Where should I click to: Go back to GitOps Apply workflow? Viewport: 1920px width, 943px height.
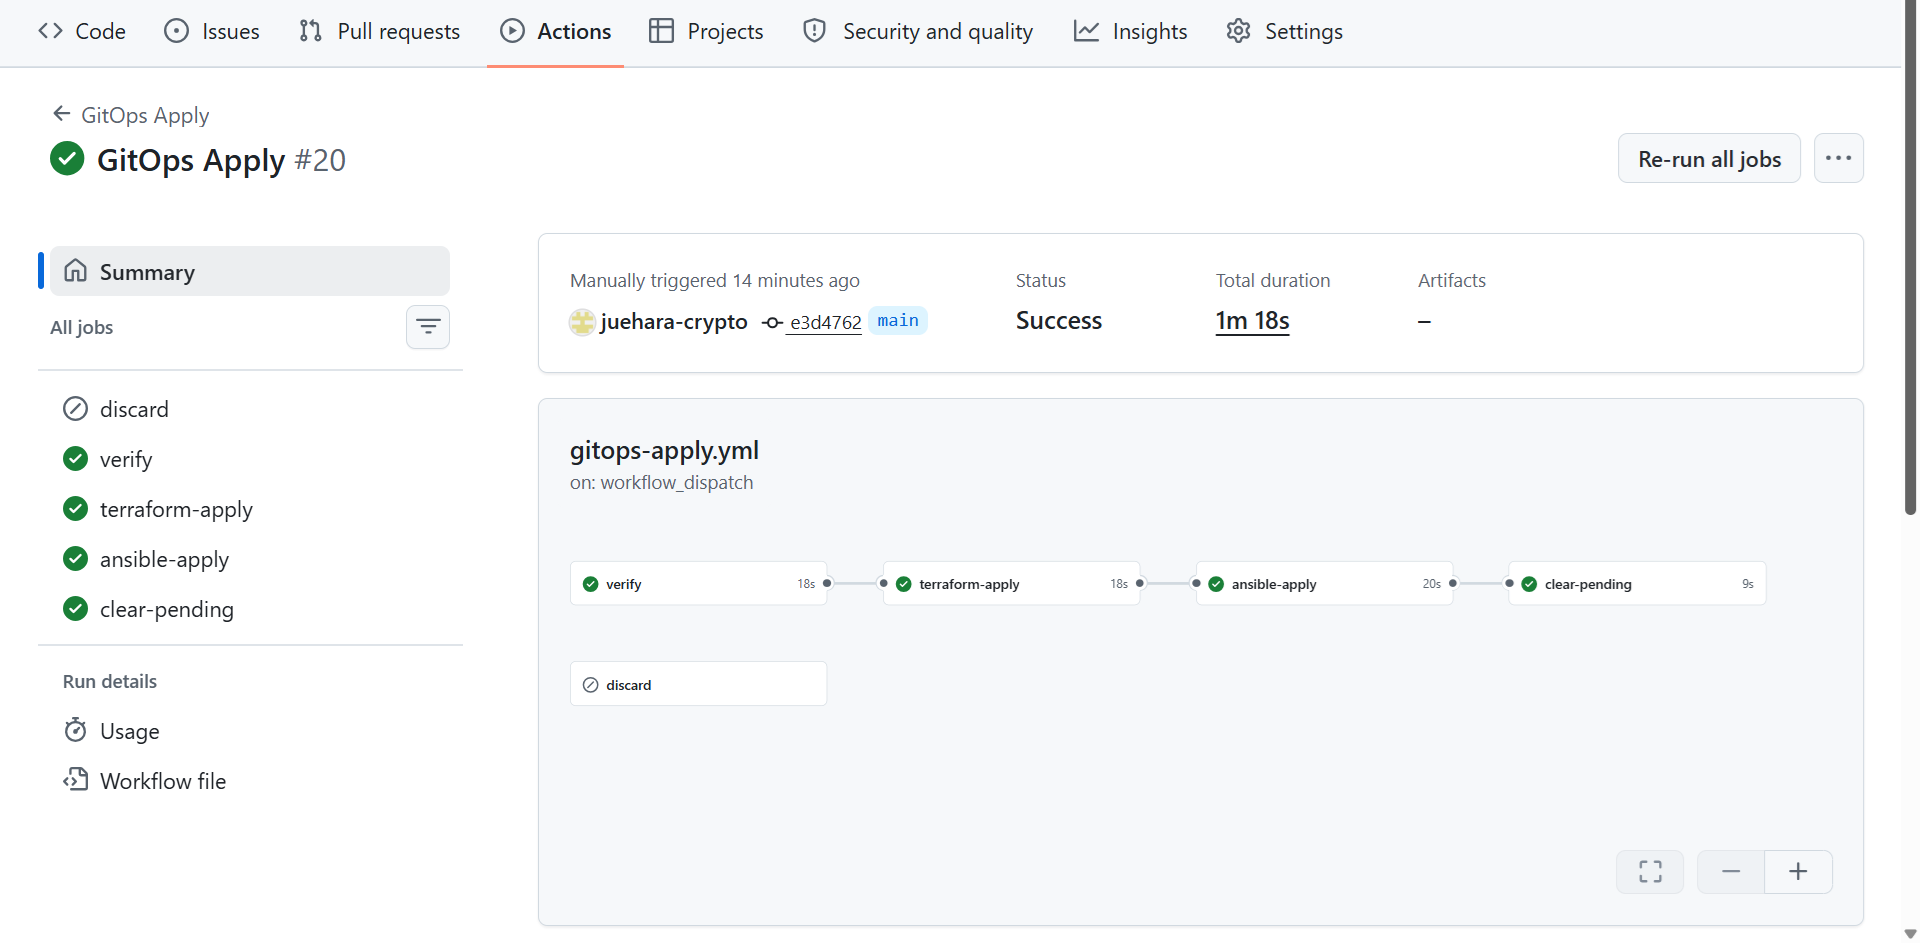click(131, 115)
